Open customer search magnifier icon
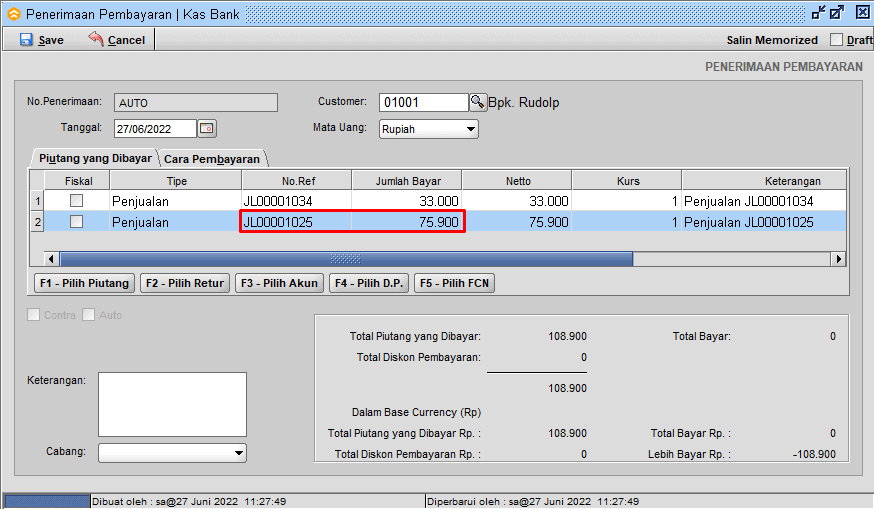The image size is (874, 509). click(478, 102)
